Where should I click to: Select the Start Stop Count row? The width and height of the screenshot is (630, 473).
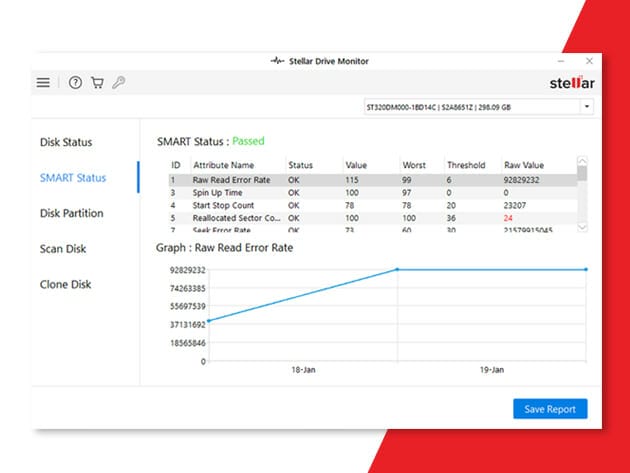tap(225, 205)
